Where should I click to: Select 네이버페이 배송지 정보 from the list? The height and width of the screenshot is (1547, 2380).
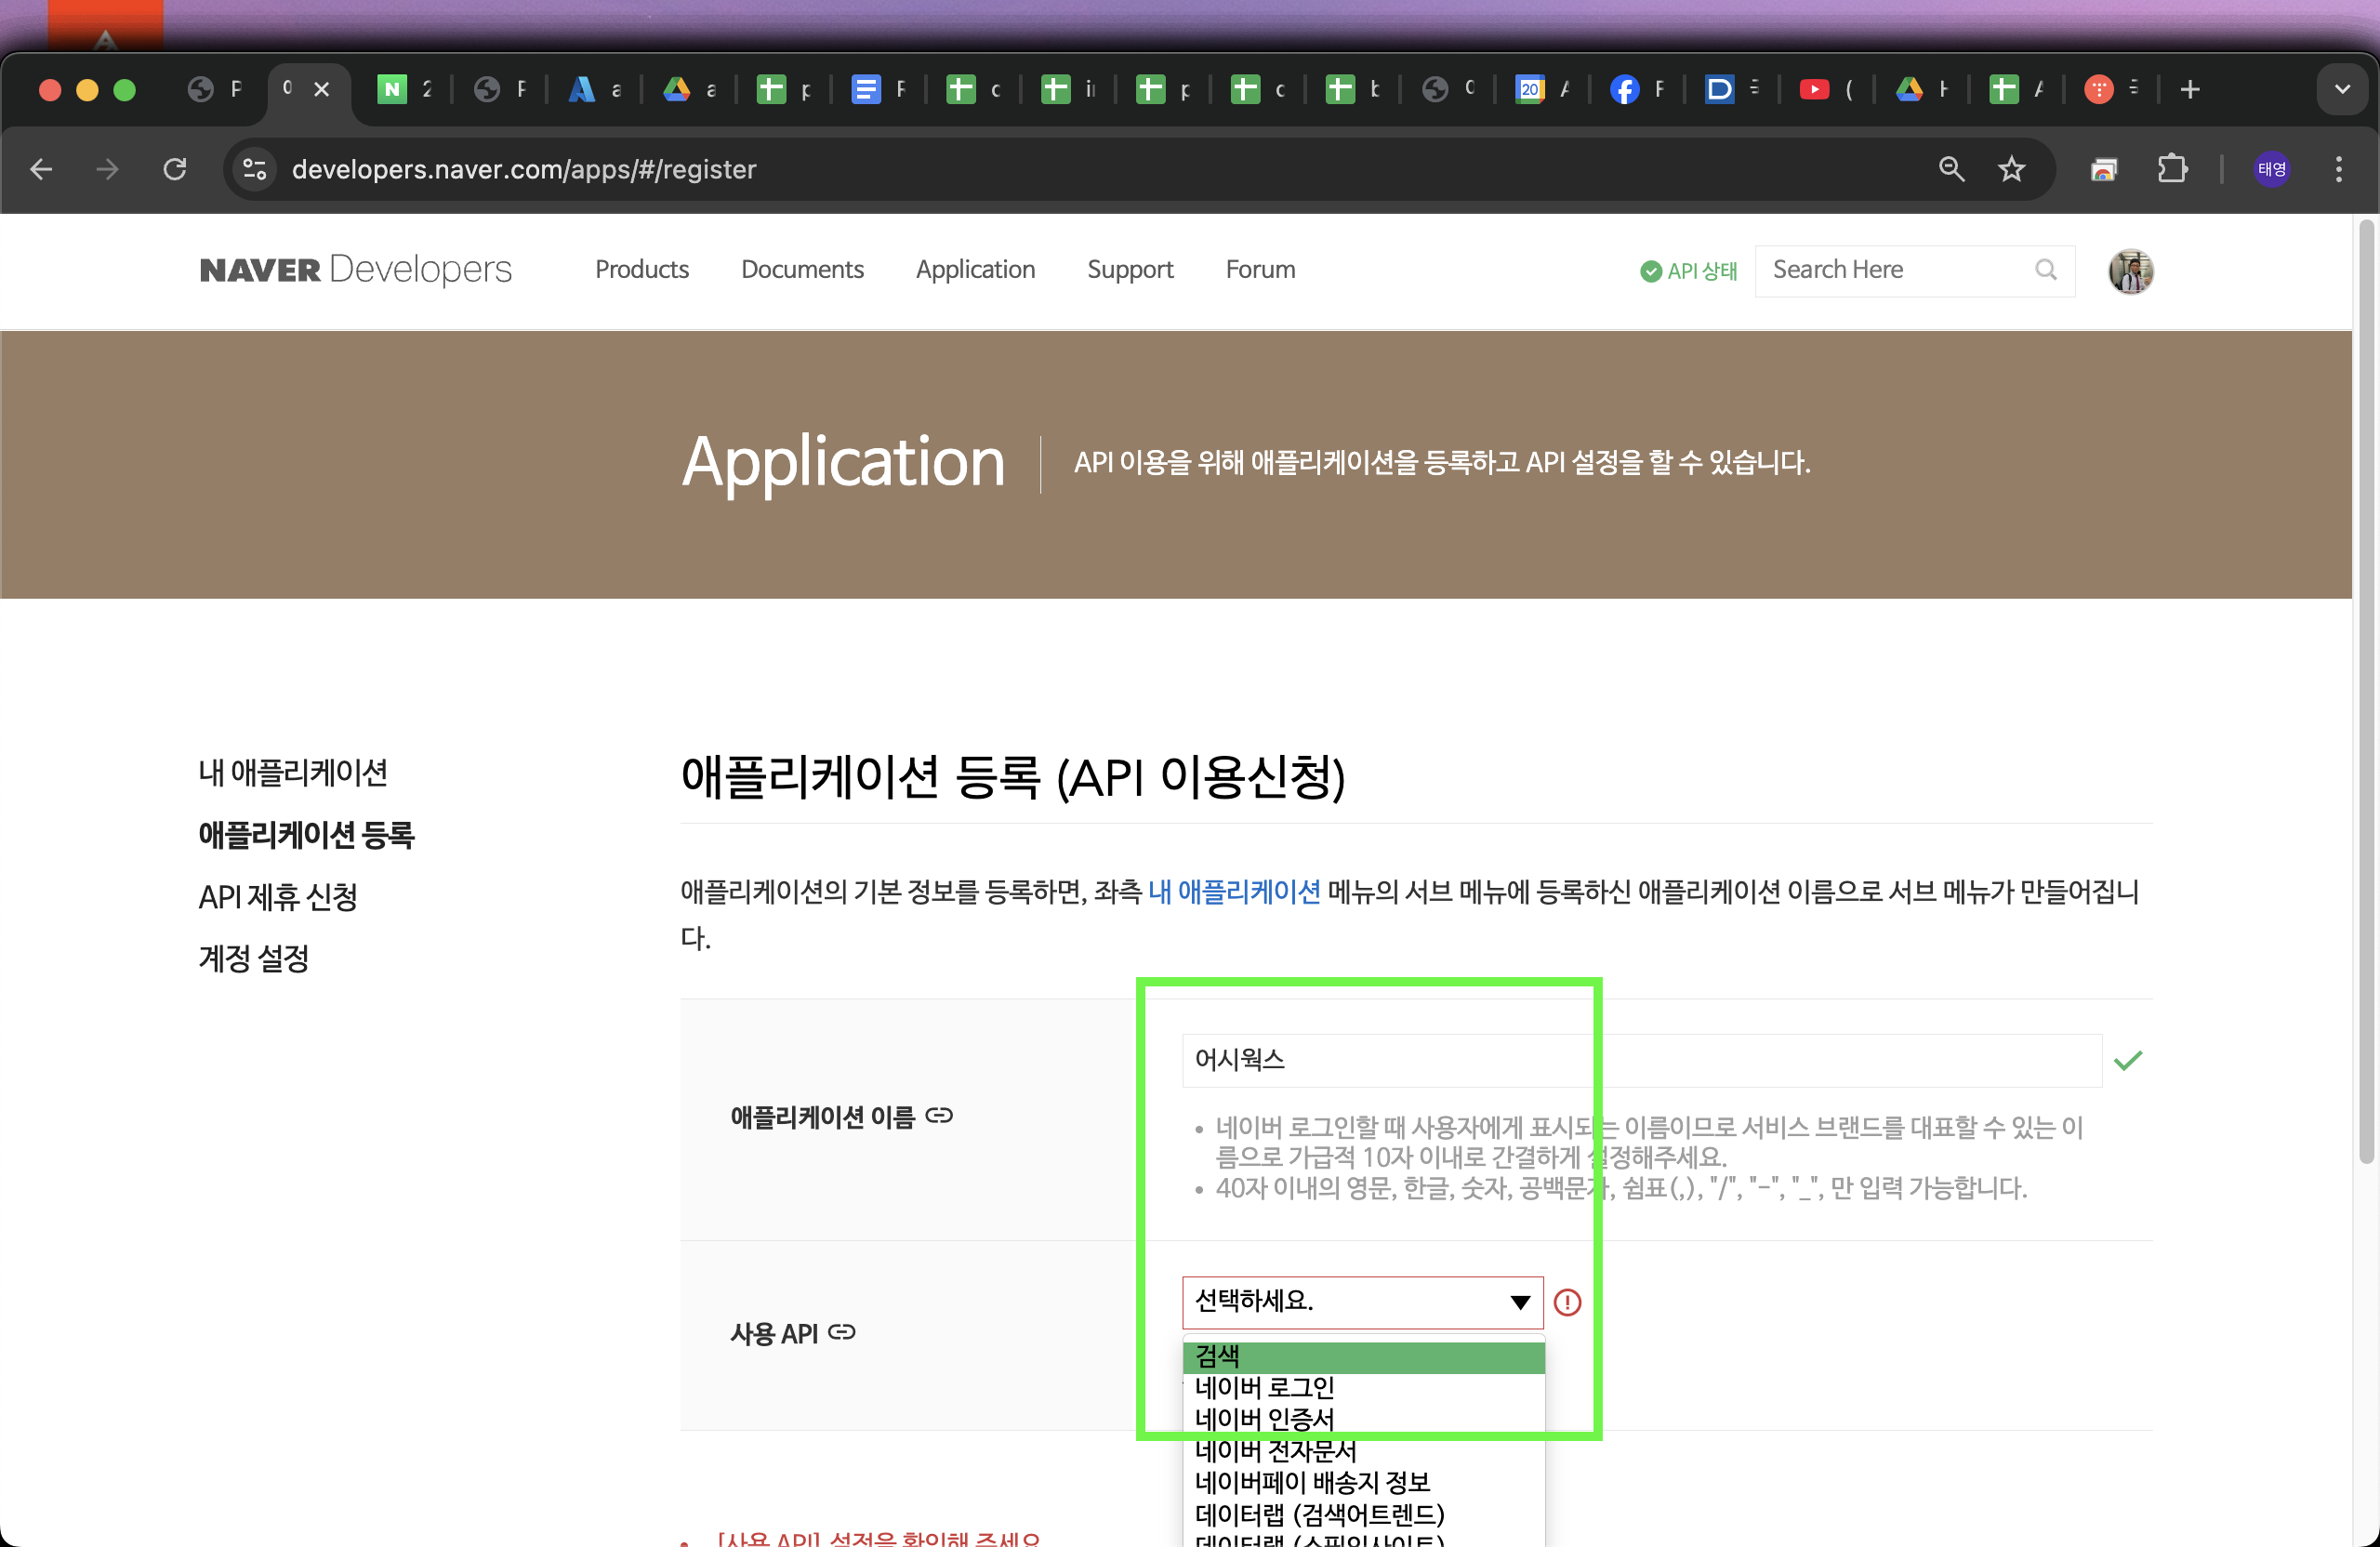pyautogui.click(x=1363, y=1483)
